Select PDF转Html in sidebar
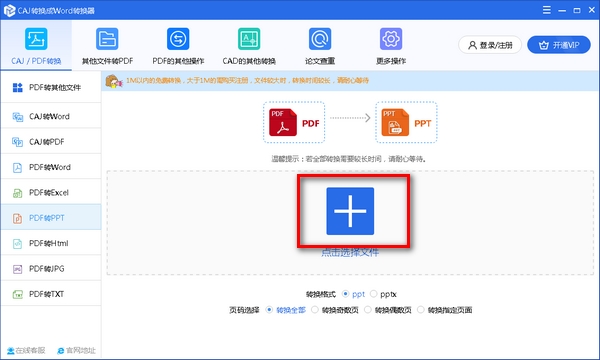Viewport: 600px width, 360px height. click(51, 243)
